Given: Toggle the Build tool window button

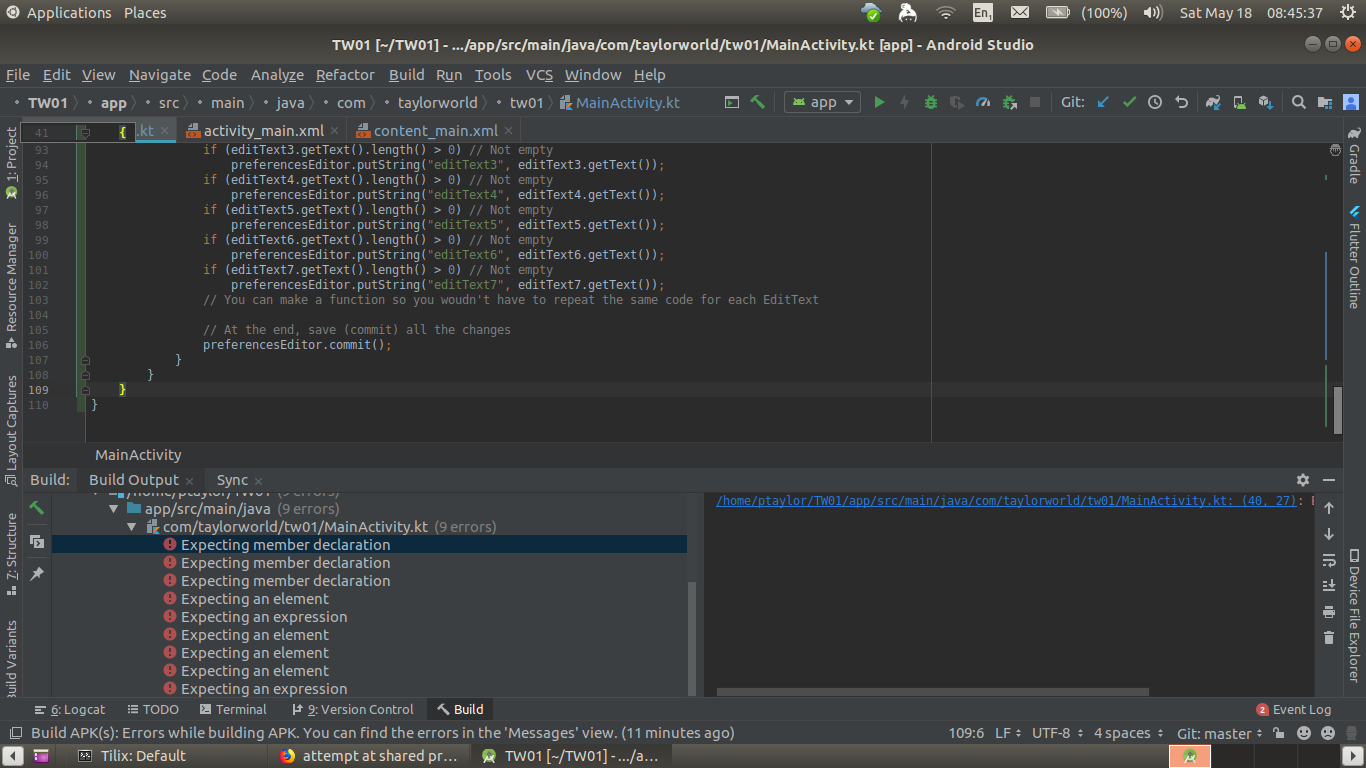Looking at the screenshot, I should point(460,709).
